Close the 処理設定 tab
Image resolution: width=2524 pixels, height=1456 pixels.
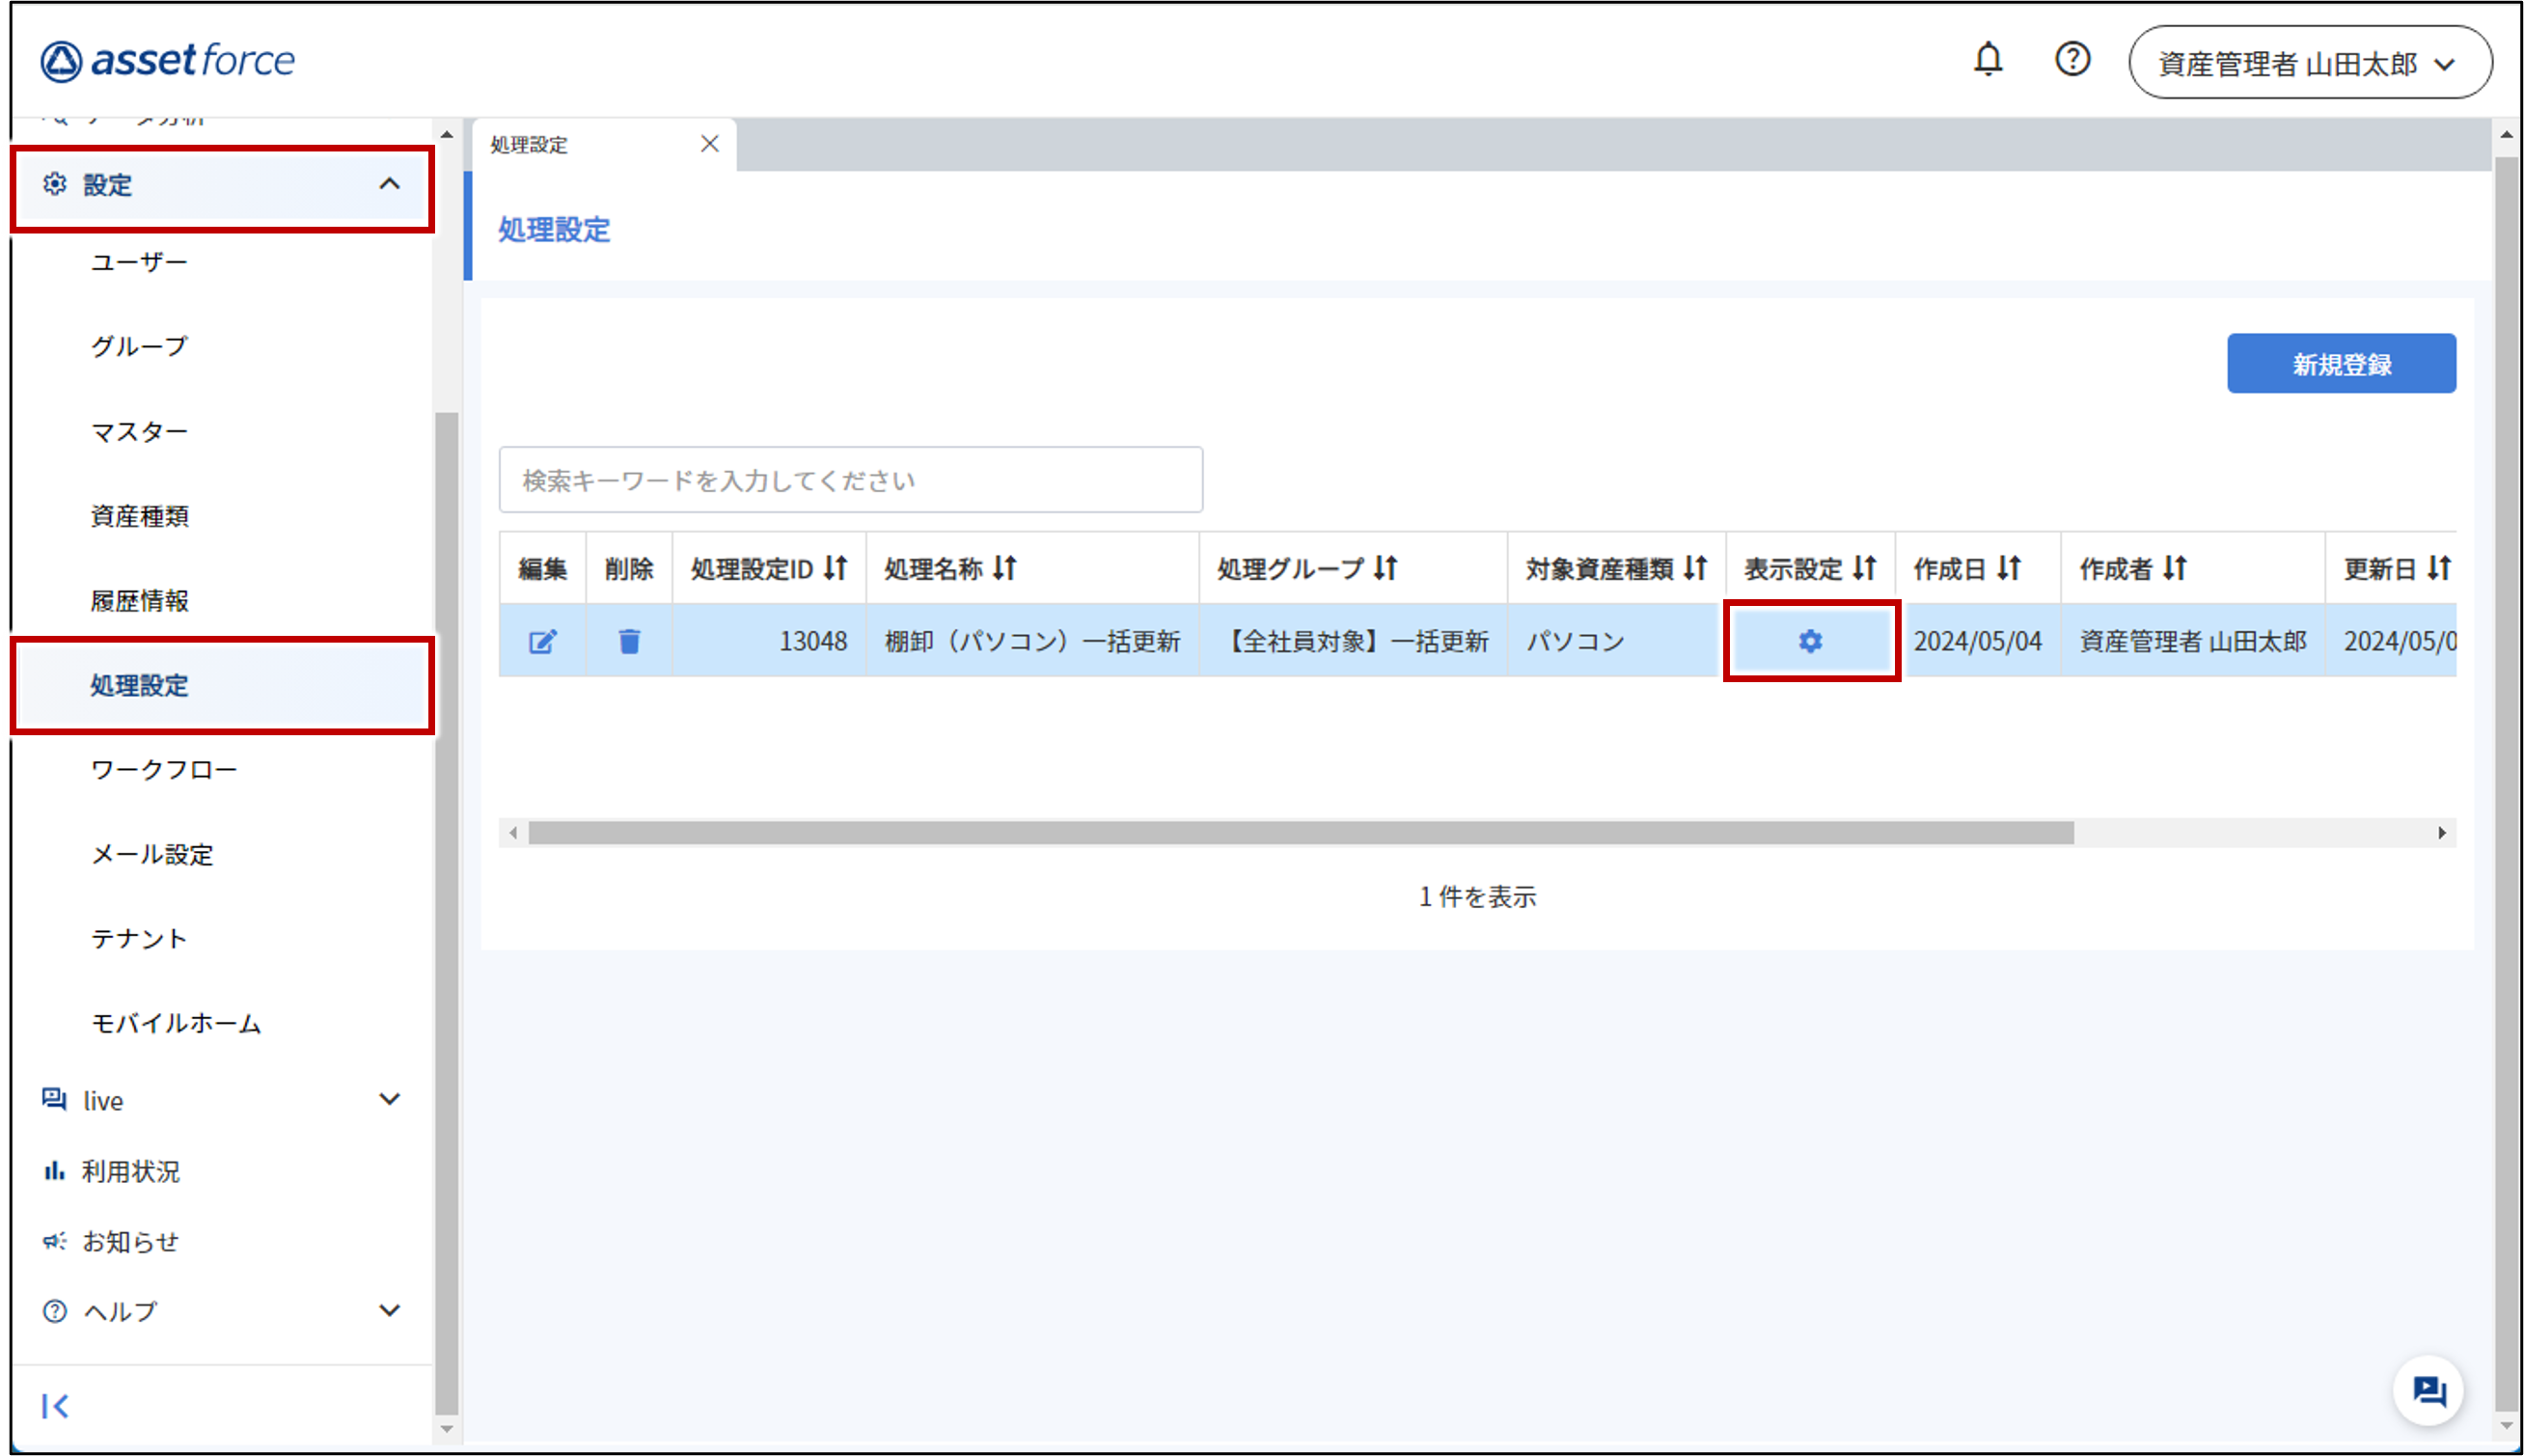pos(709,144)
